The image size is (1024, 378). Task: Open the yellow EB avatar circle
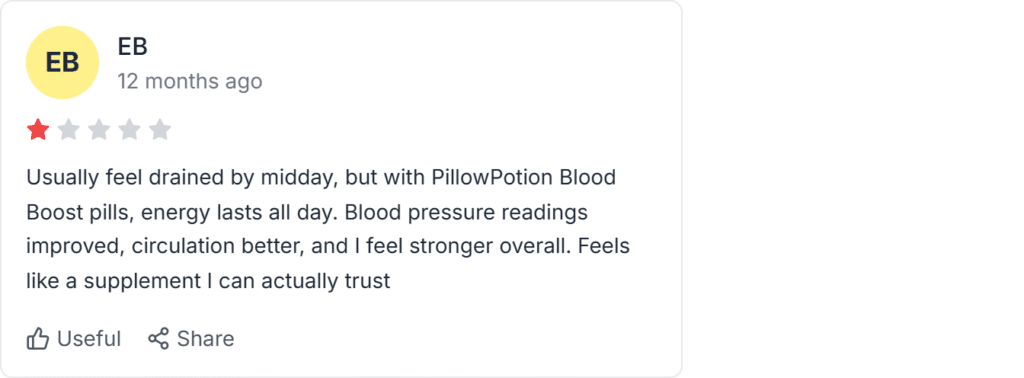pos(62,63)
